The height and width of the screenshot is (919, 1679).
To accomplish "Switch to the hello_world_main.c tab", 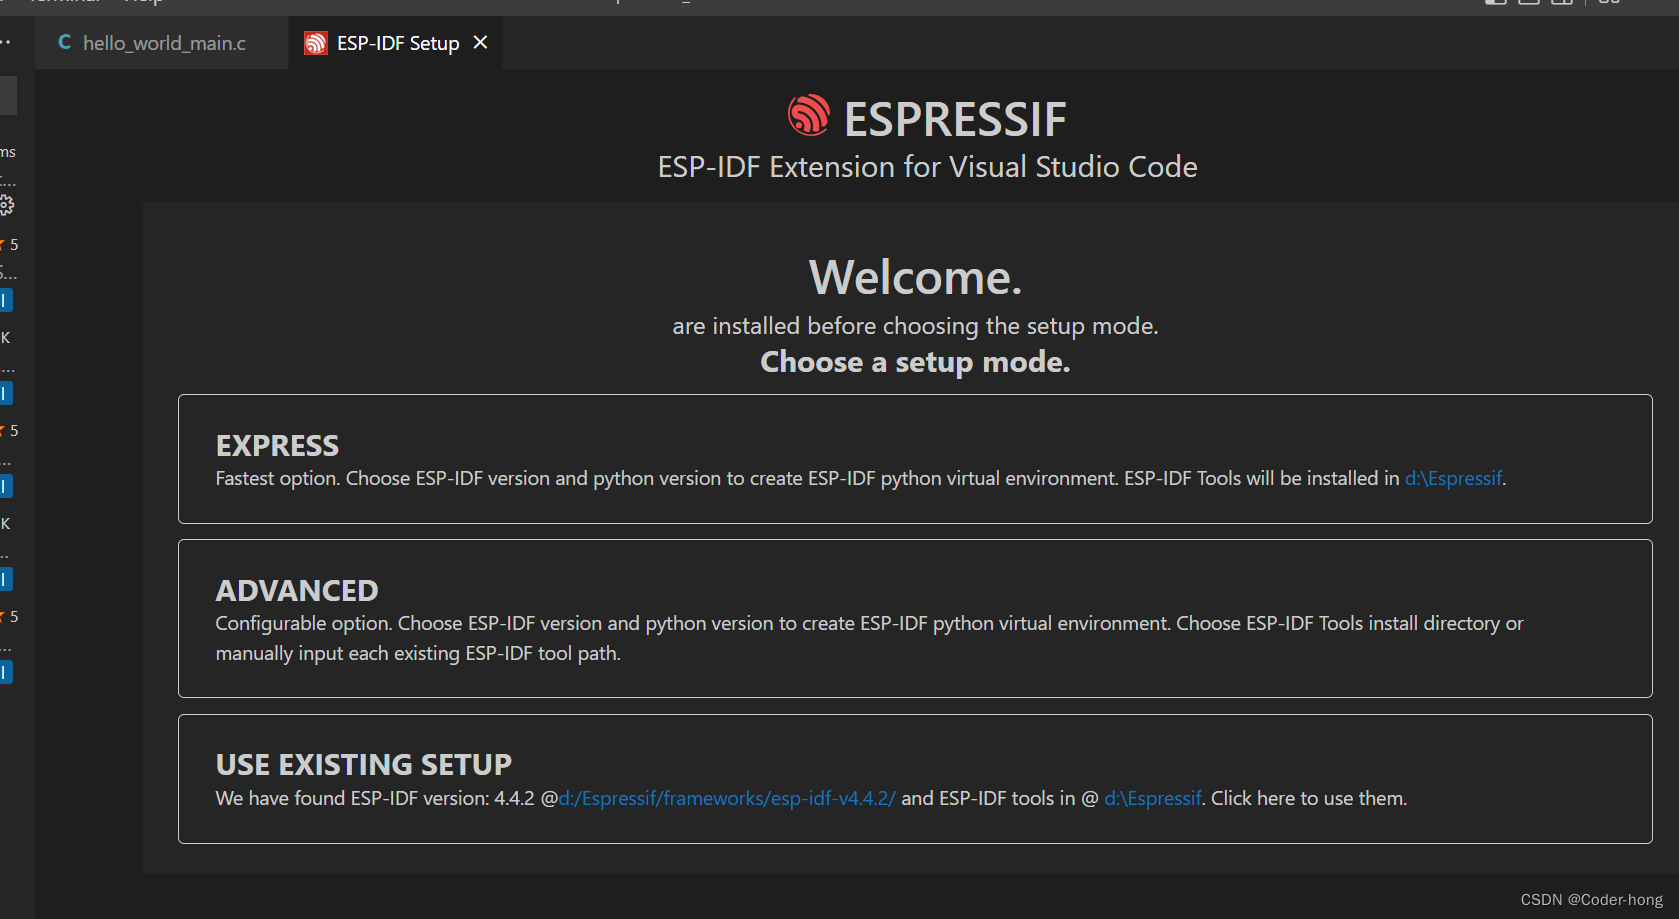I will [163, 43].
